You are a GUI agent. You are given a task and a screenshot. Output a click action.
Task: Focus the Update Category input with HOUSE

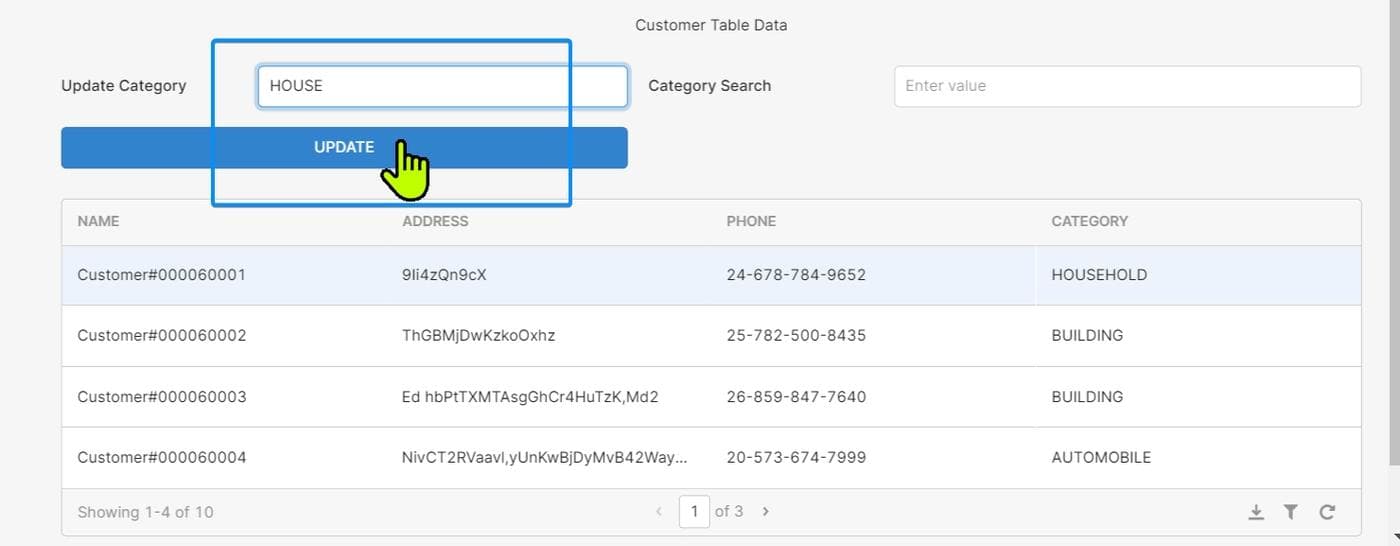tap(442, 86)
